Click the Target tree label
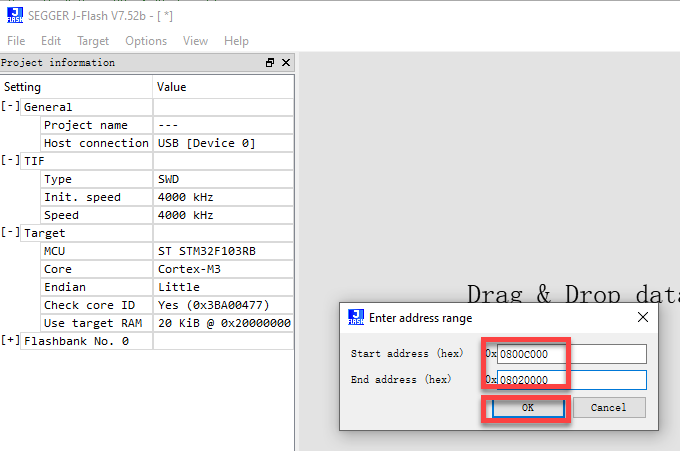680x451 pixels. point(44,233)
